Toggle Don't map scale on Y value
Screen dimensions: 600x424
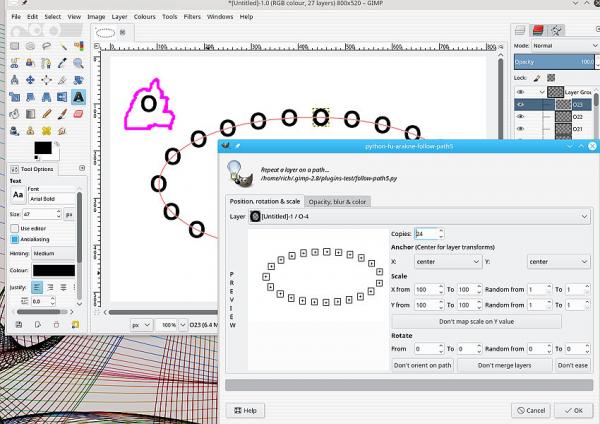click(x=476, y=321)
